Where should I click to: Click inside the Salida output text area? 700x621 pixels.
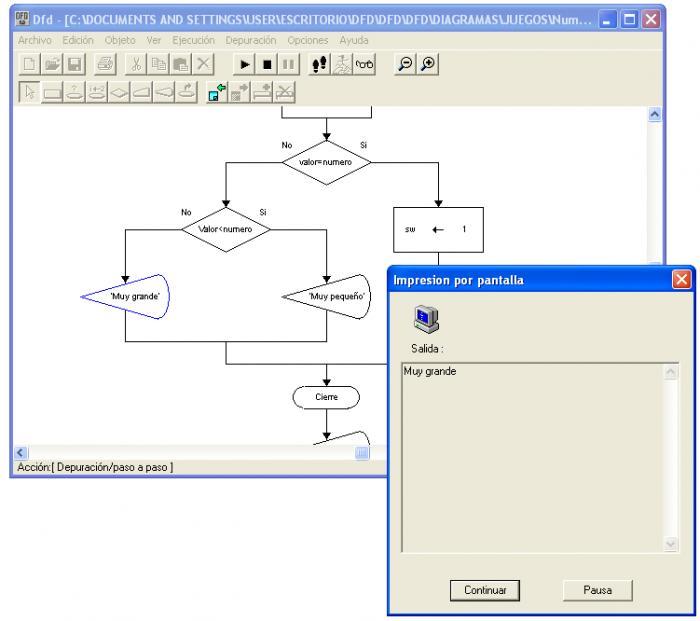533,458
